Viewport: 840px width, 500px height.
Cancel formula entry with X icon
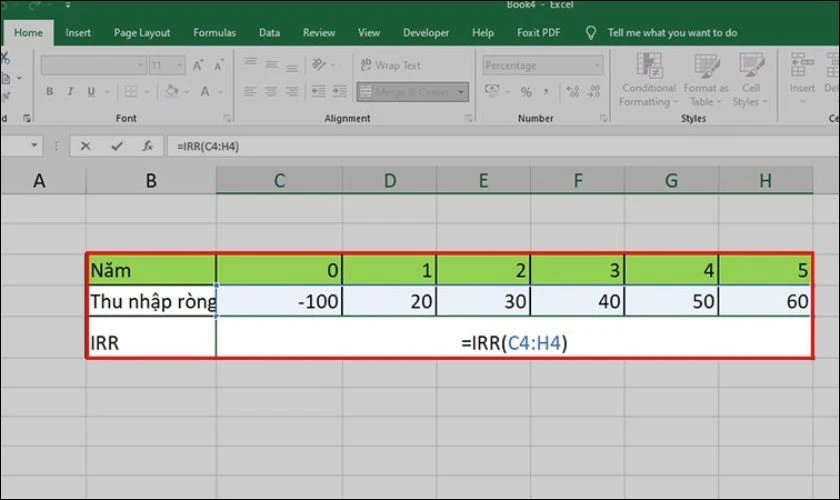[85, 146]
